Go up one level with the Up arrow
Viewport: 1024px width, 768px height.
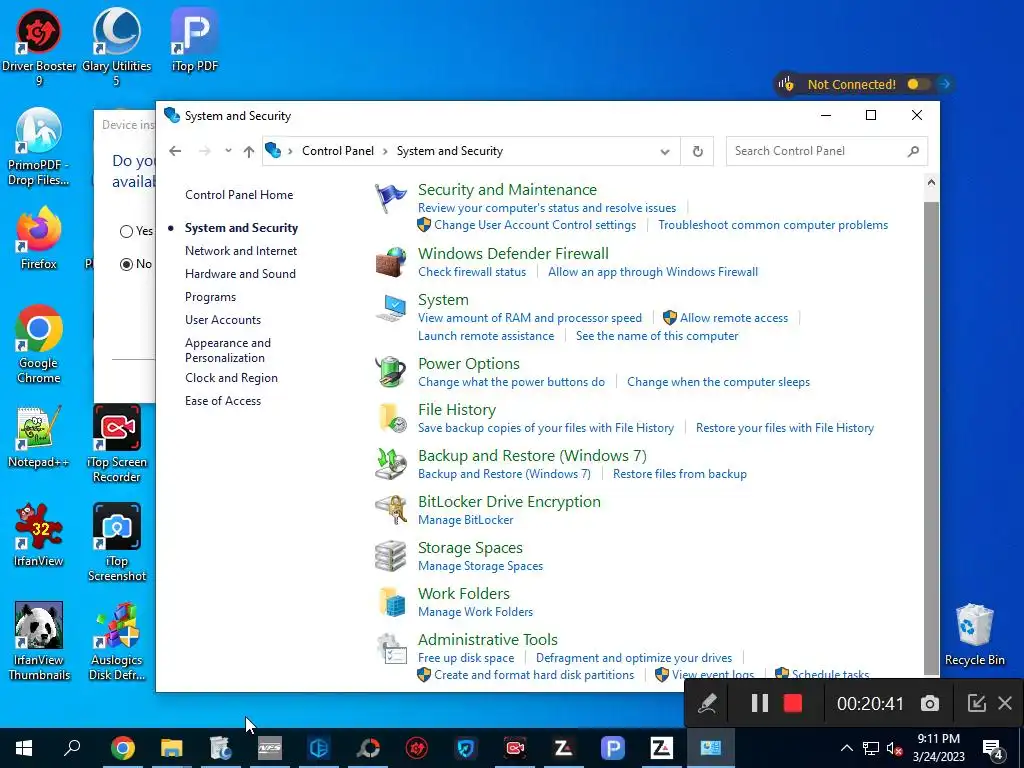click(x=248, y=152)
